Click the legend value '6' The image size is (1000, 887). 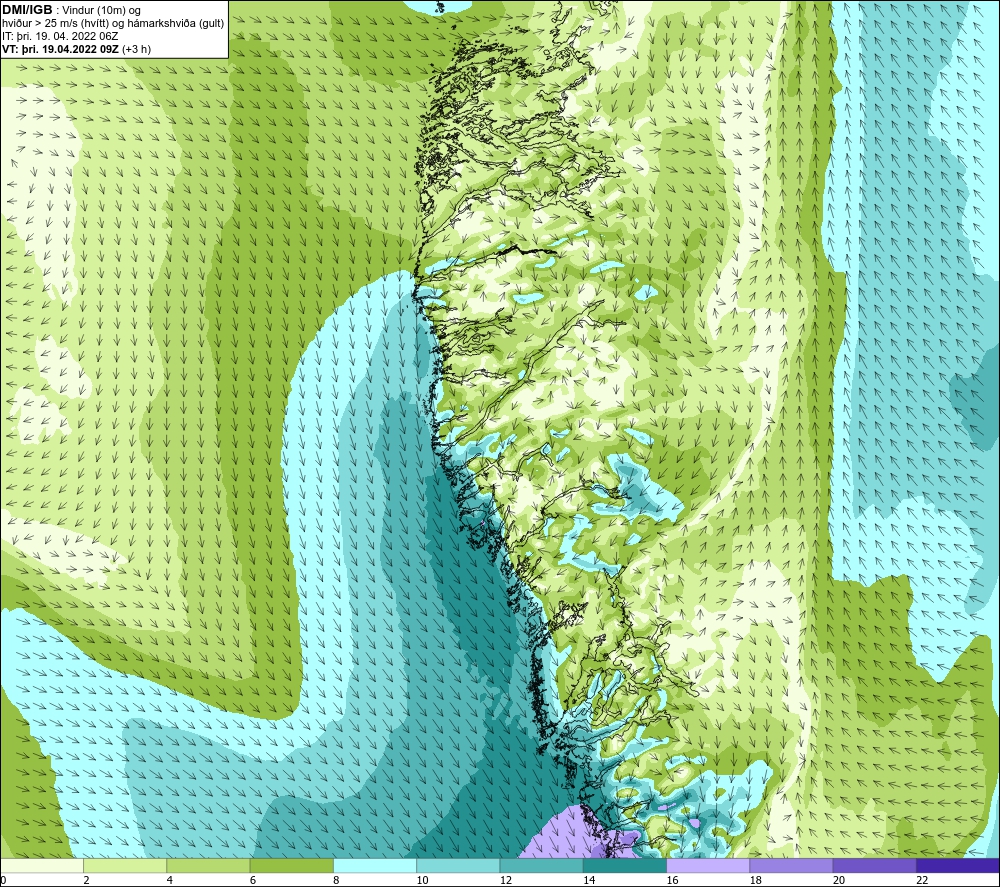click(253, 880)
